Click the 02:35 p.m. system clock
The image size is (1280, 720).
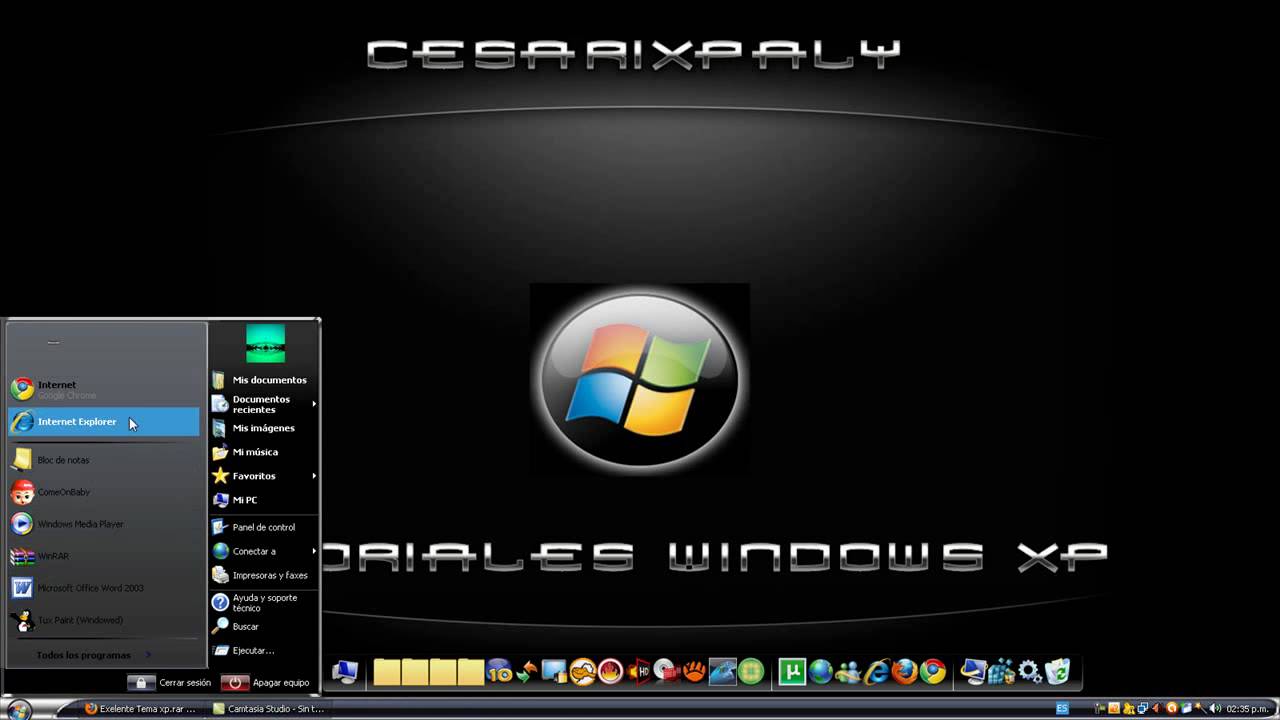pos(1247,708)
